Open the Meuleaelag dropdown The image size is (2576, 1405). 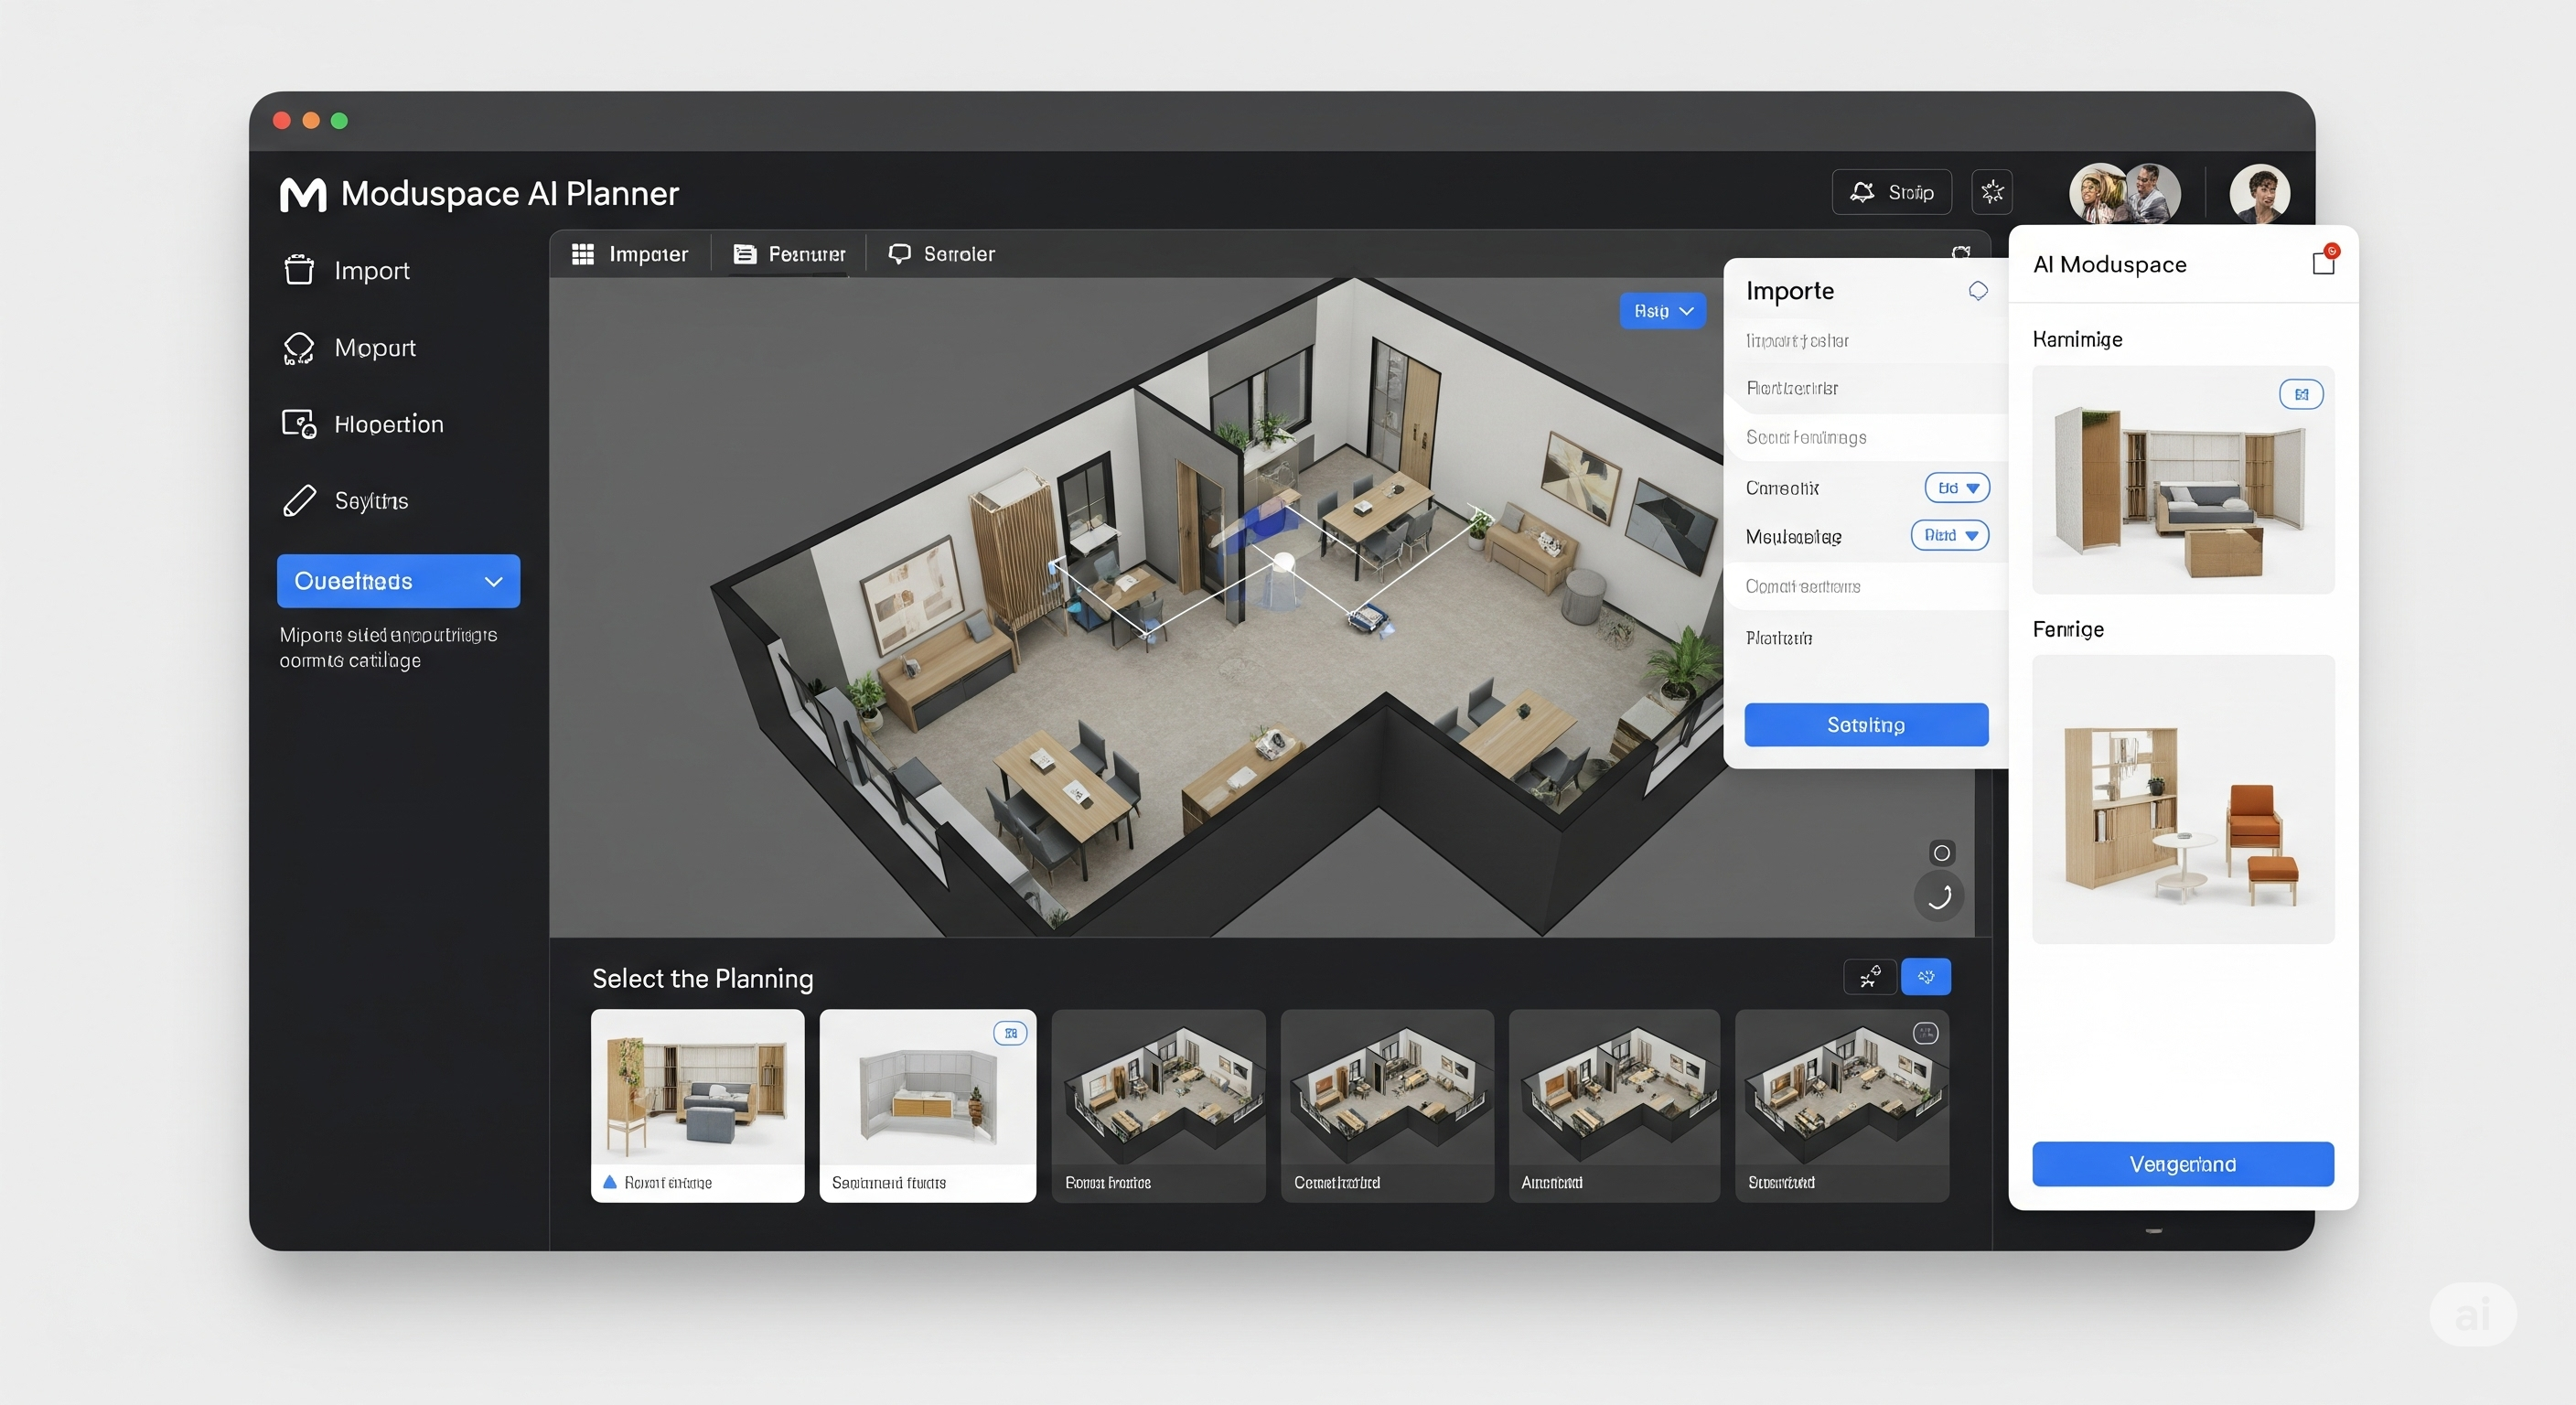(x=1949, y=536)
